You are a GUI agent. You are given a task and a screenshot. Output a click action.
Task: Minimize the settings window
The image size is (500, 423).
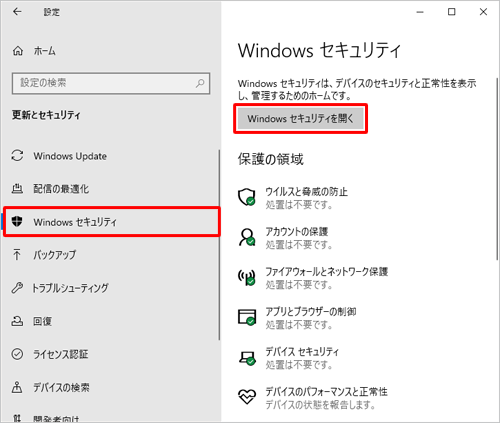point(420,12)
